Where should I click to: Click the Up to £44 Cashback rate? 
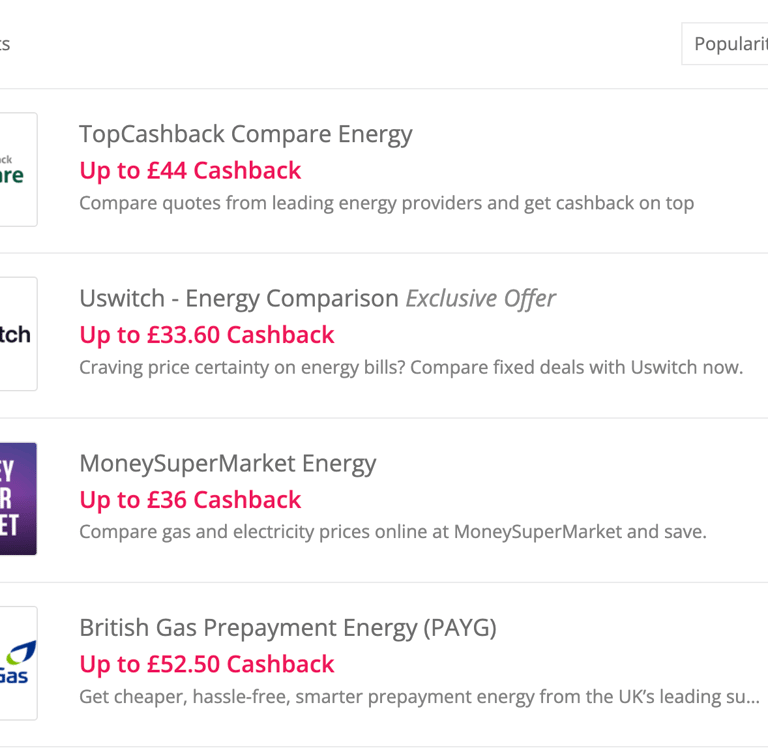pyautogui.click(x=190, y=170)
